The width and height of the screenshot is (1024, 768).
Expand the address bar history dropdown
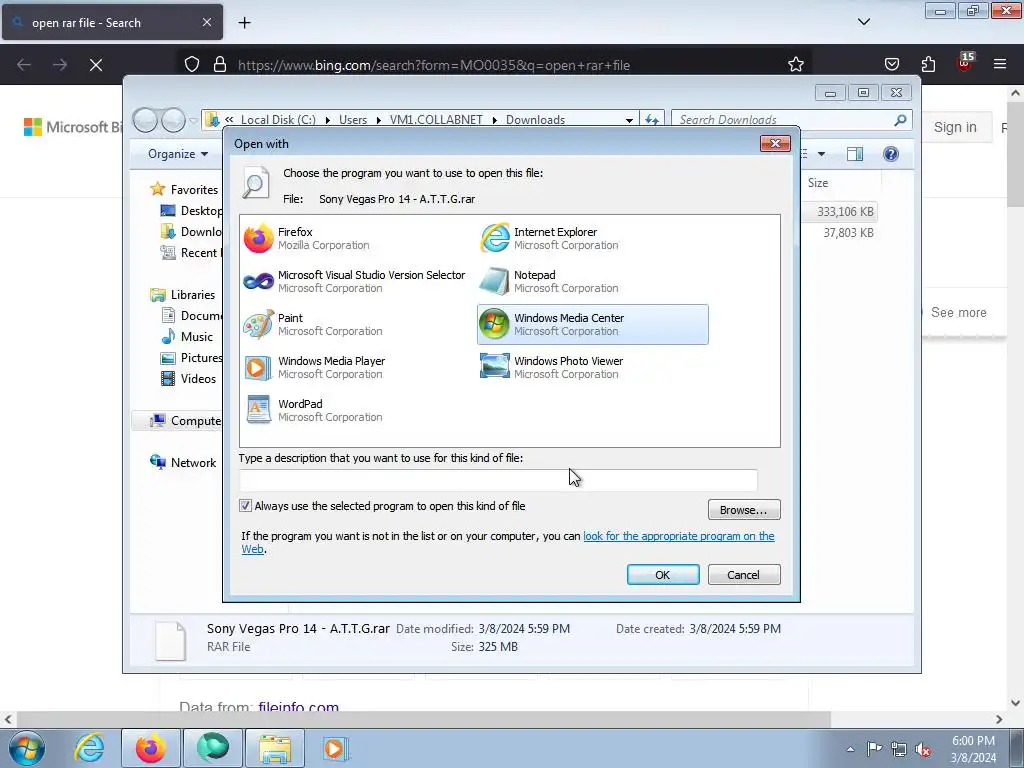pos(629,120)
